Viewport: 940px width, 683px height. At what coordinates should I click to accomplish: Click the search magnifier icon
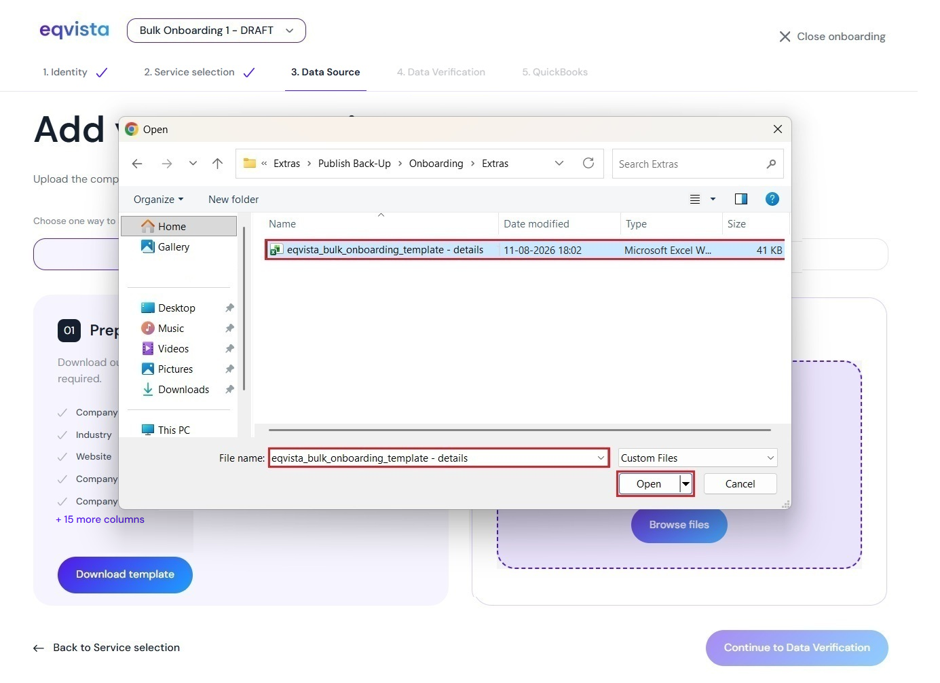772,164
